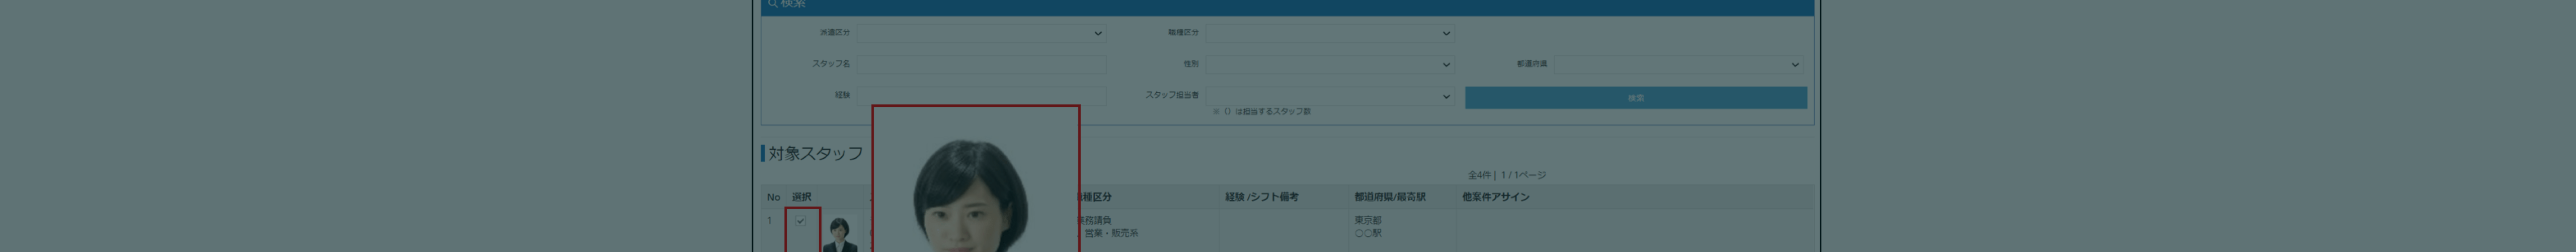Image resolution: width=2576 pixels, height=252 pixels.
Task: Click the 対象スタッフ section heading
Action: (x=815, y=153)
